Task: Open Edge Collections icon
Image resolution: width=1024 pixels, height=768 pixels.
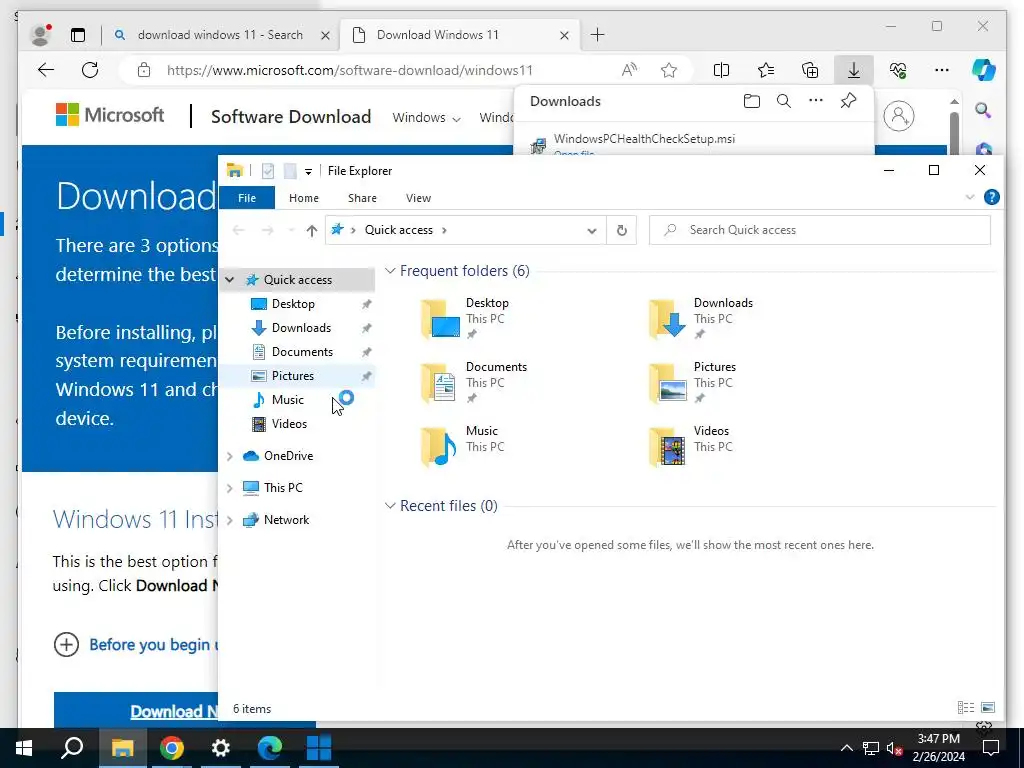Action: coord(810,70)
